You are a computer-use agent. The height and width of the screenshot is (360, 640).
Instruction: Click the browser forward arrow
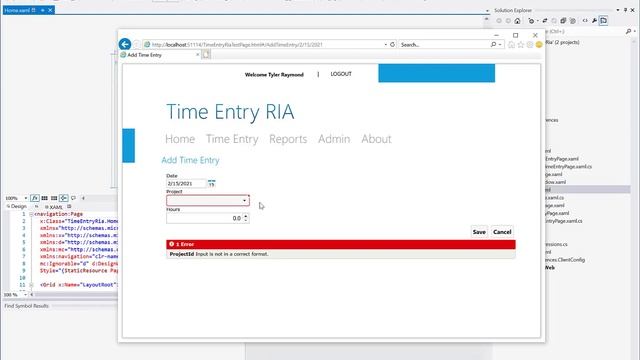click(x=137, y=44)
